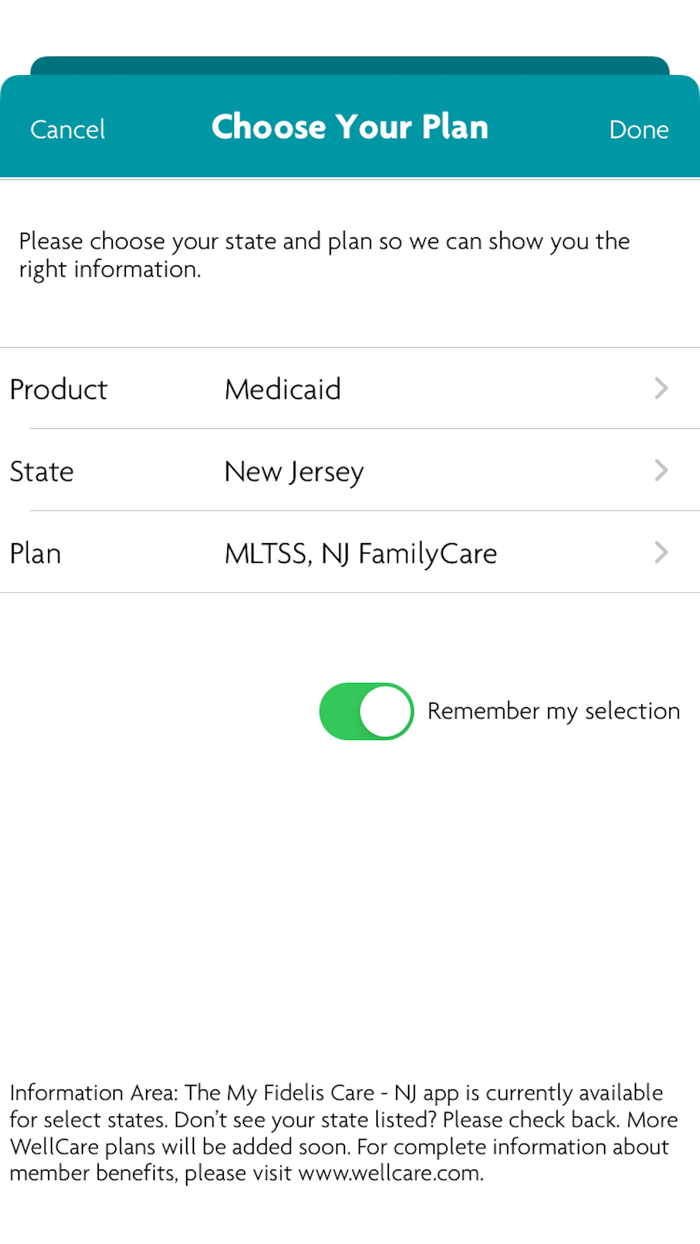Screen dimensions: 700x1244
Task: Click the Plan row label
Action: pos(35,553)
